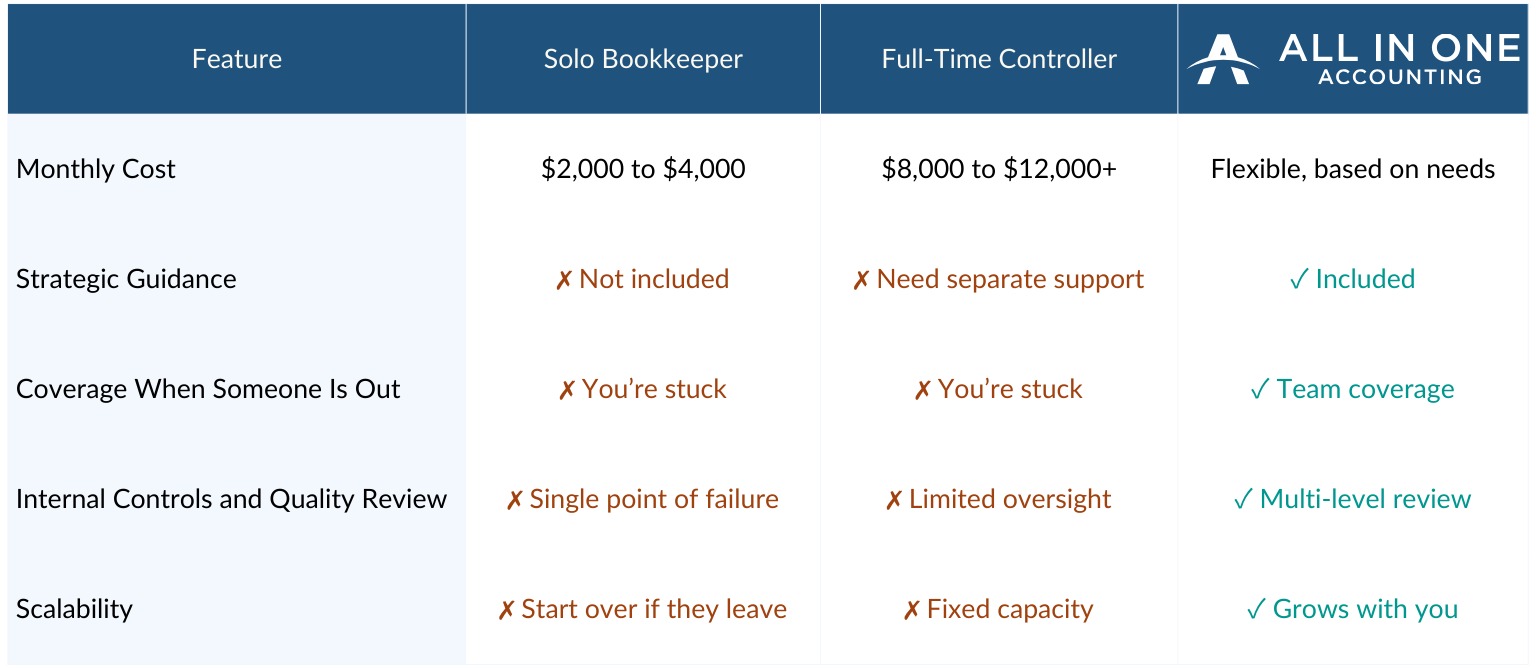Click the "$8,000 to $12,000+" cost cell
Image resolution: width=1536 pixels, height=668 pixels.
[999, 169]
